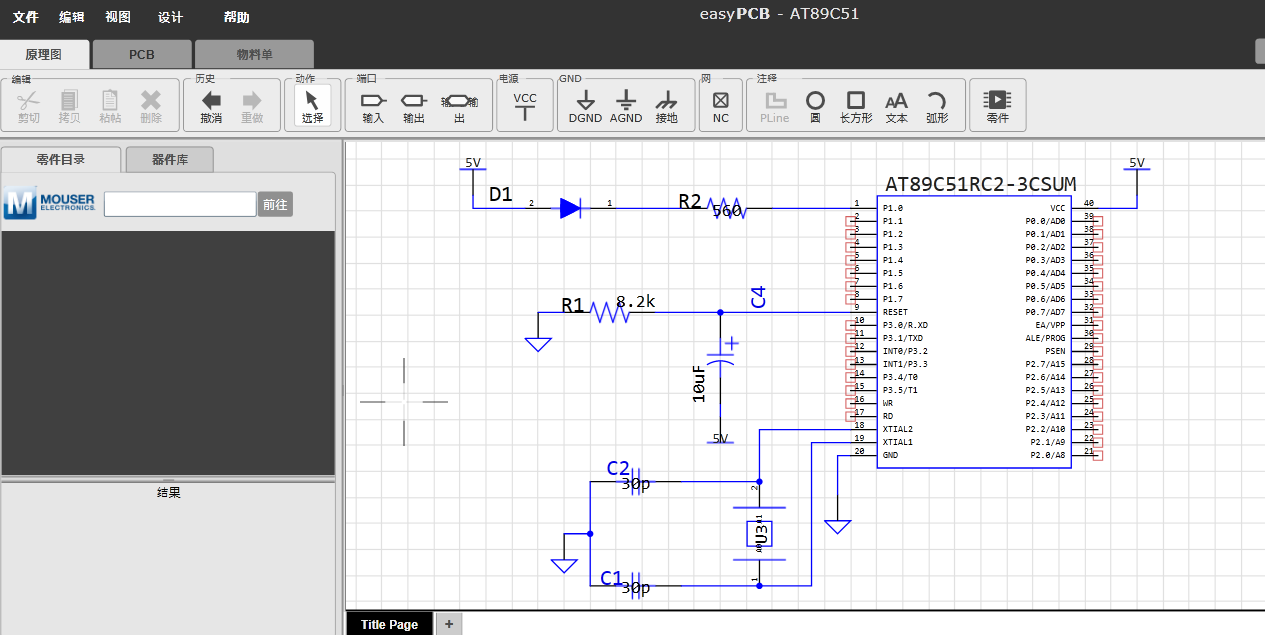Select the text (文本) annotation tool
The width and height of the screenshot is (1265, 635).
(x=896, y=101)
